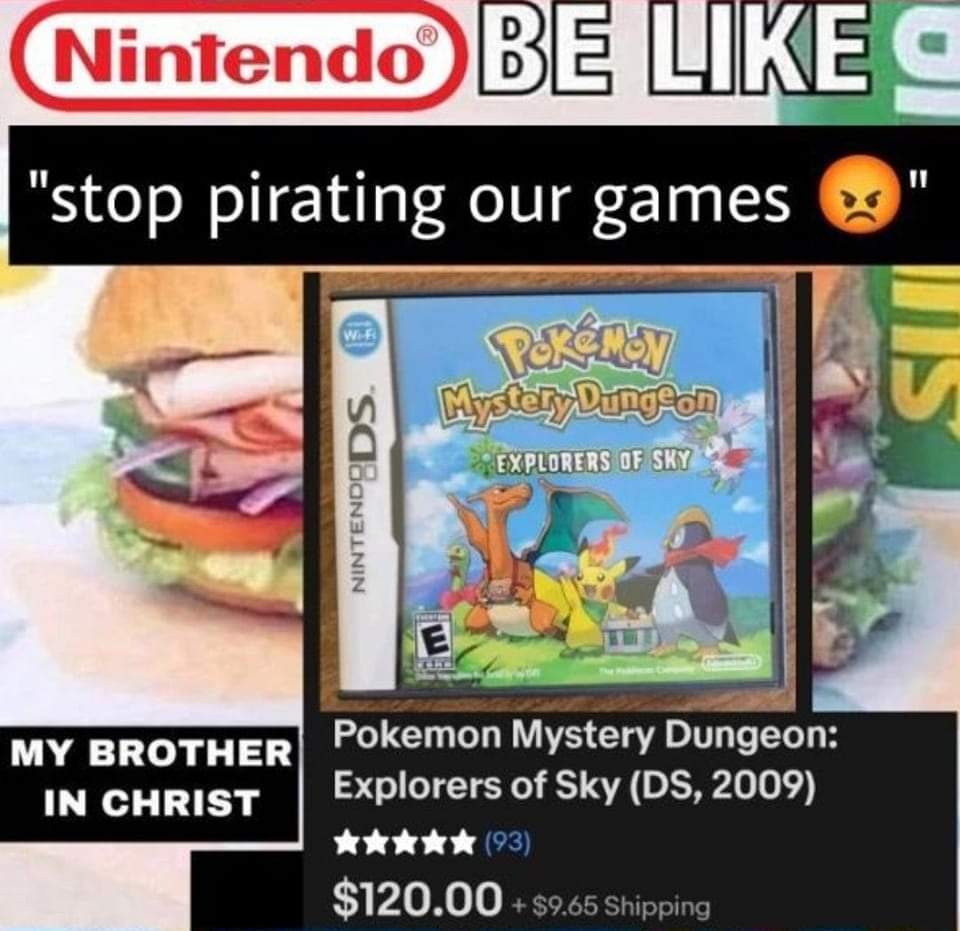The image size is (960, 931).
Task: Click the five-star rating
Action: [x=402, y=844]
